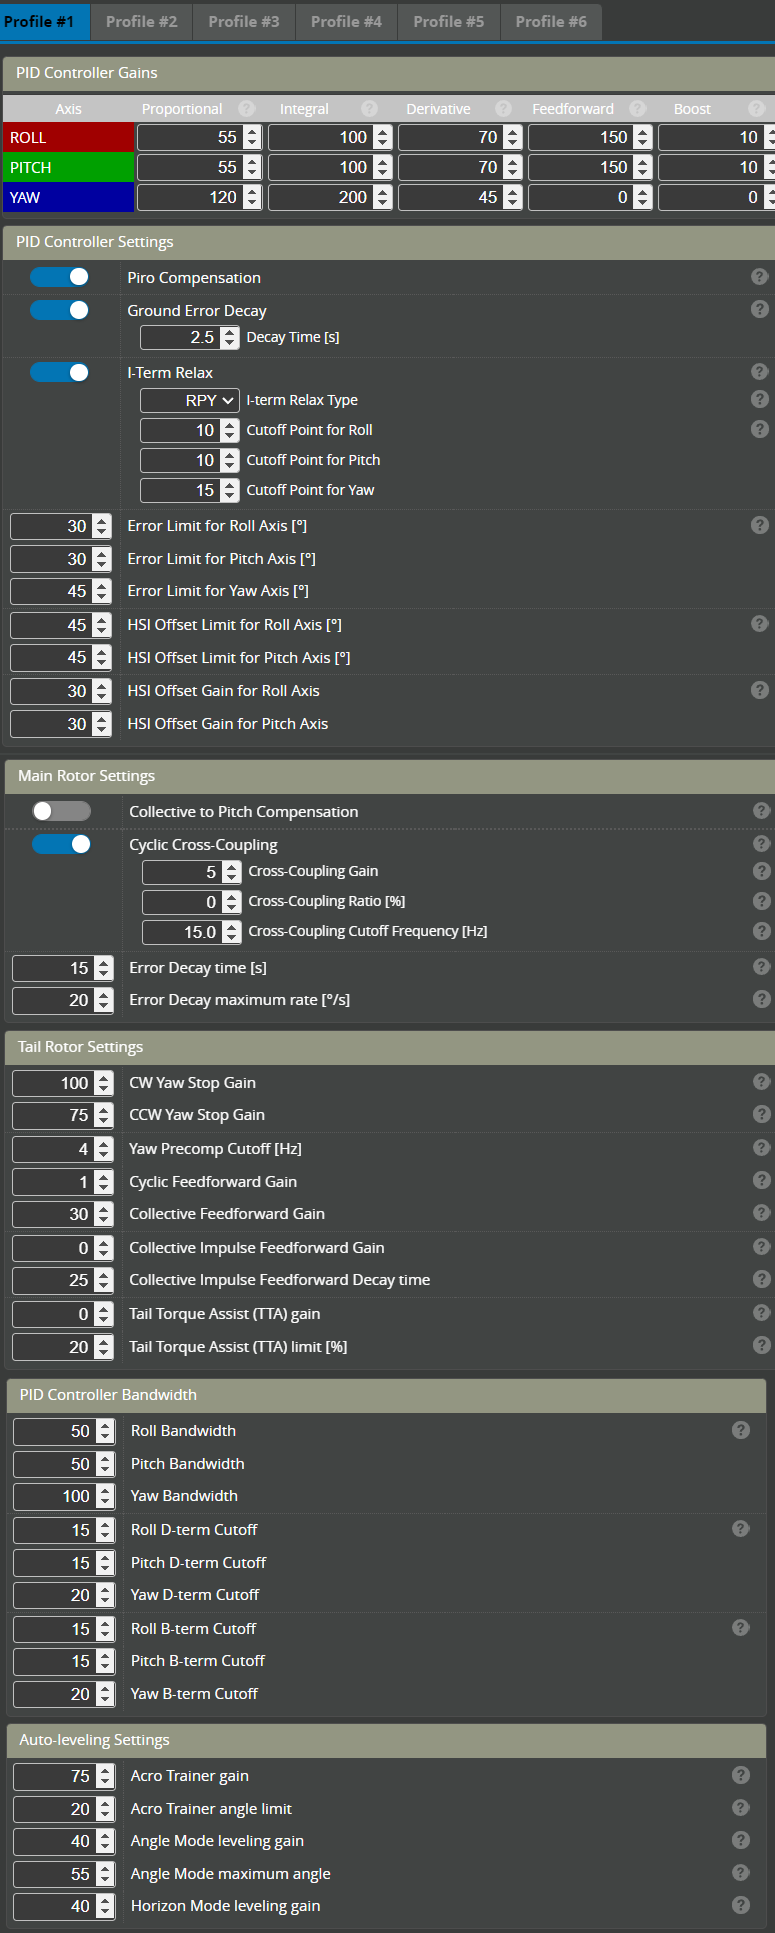Click the ROLL axis label
This screenshot has height=1933, width=775.
[x=68, y=137]
